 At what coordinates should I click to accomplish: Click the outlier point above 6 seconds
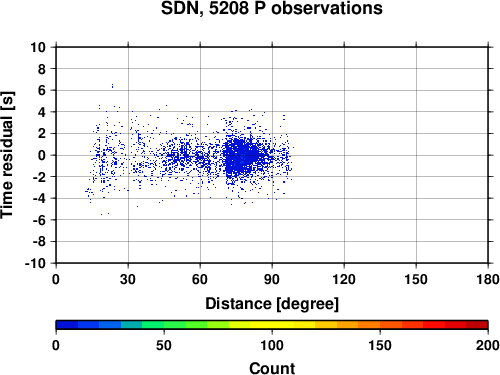(x=112, y=86)
